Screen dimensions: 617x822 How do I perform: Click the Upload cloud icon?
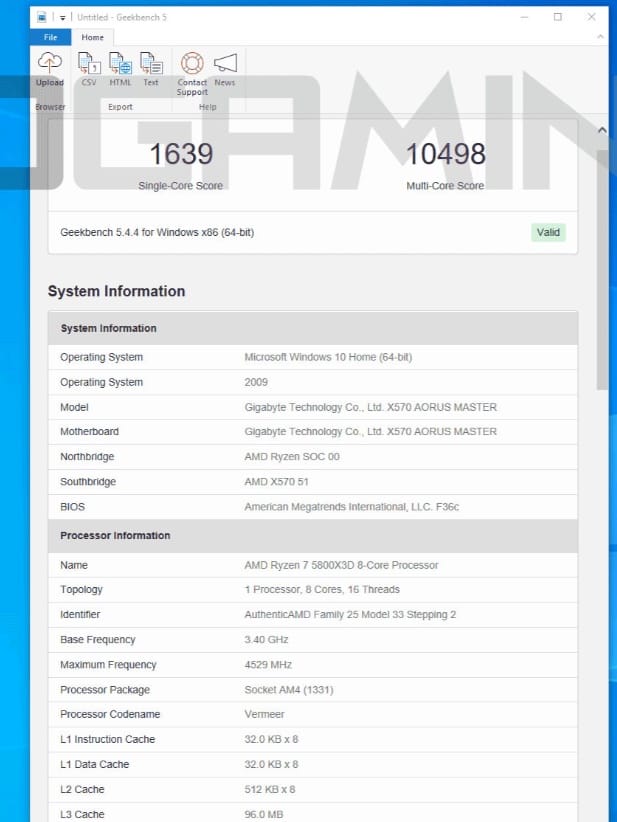pos(49,64)
